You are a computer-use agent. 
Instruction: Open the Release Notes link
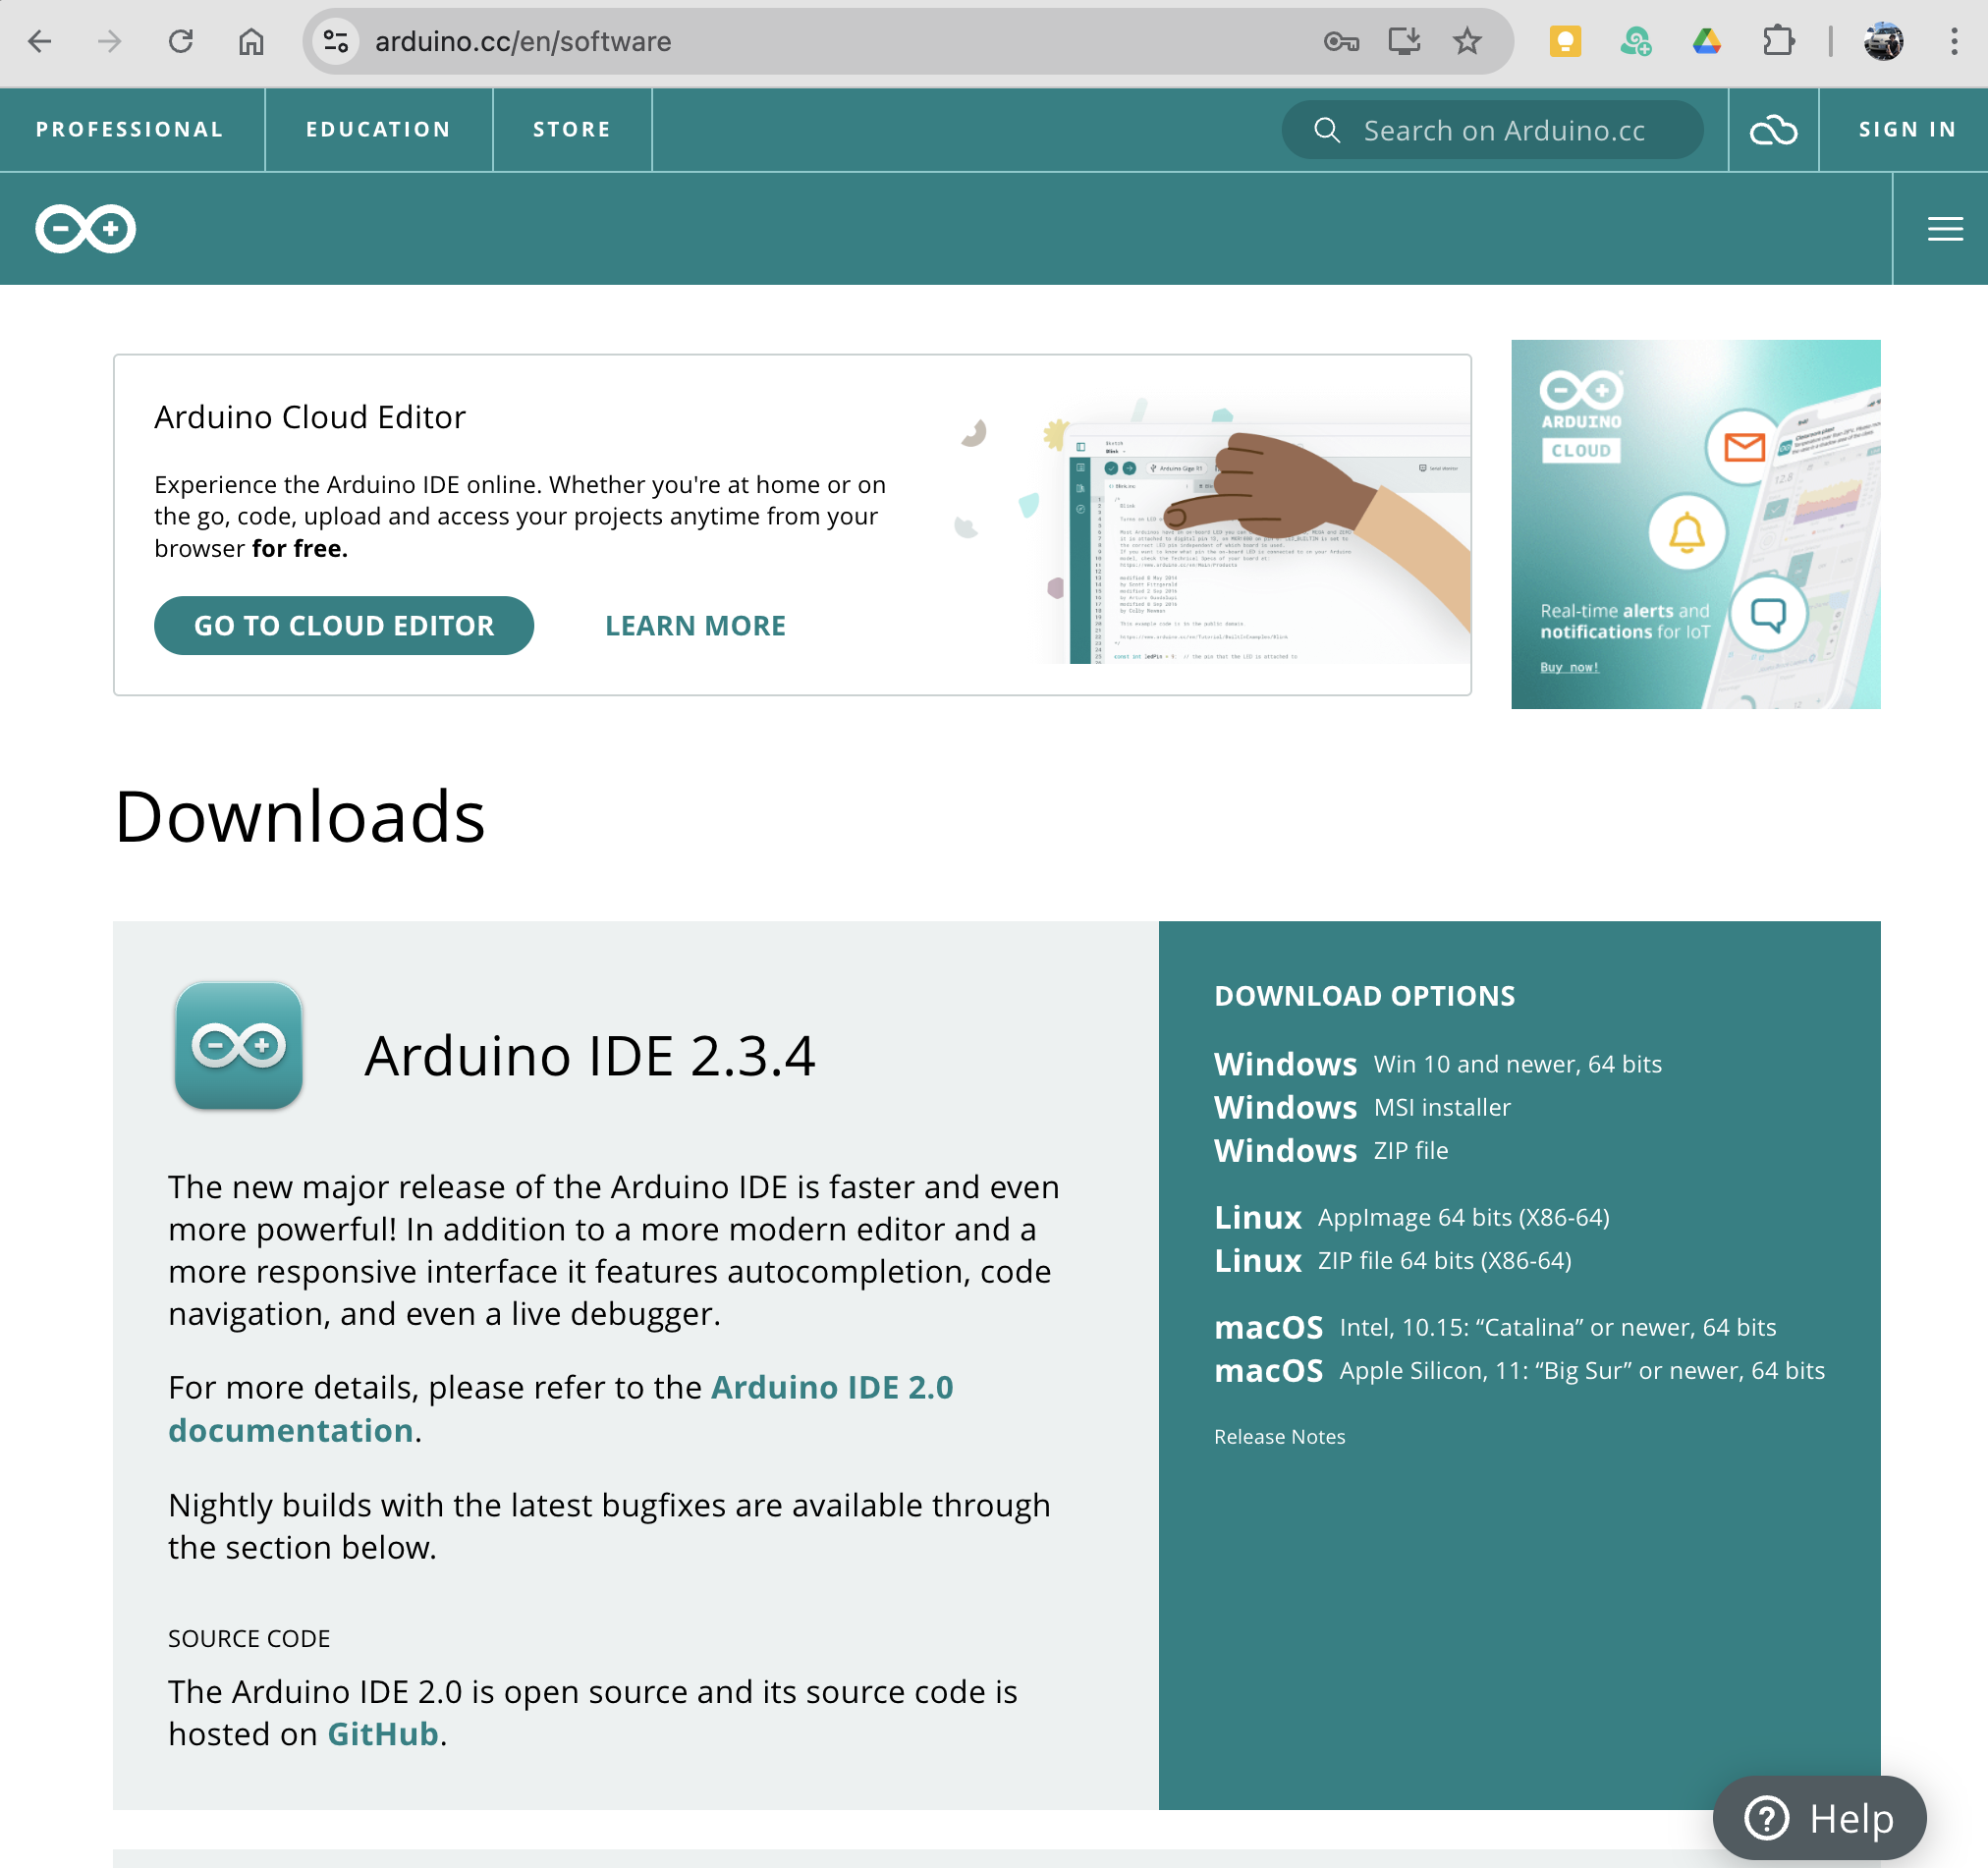tap(1279, 1437)
